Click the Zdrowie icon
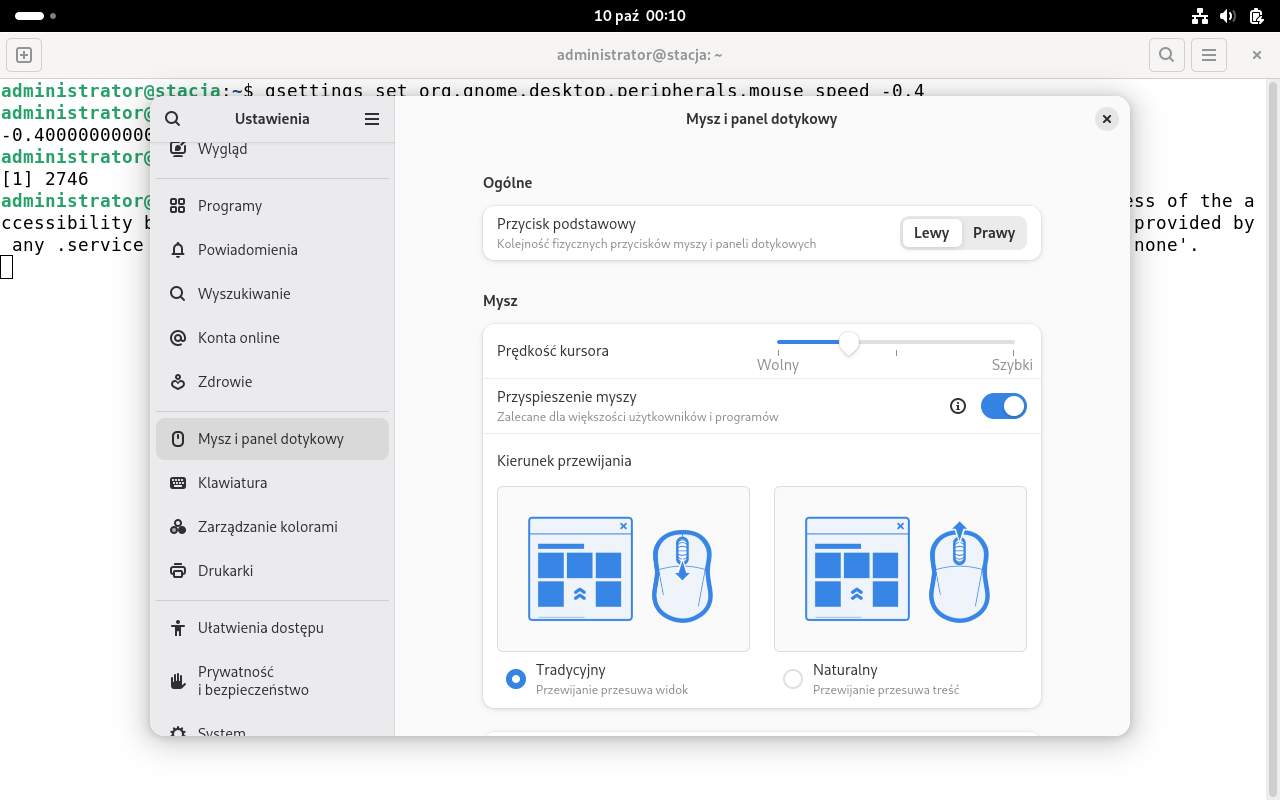The width and height of the screenshot is (1280, 800). pyautogui.click(x=178, y=382)
